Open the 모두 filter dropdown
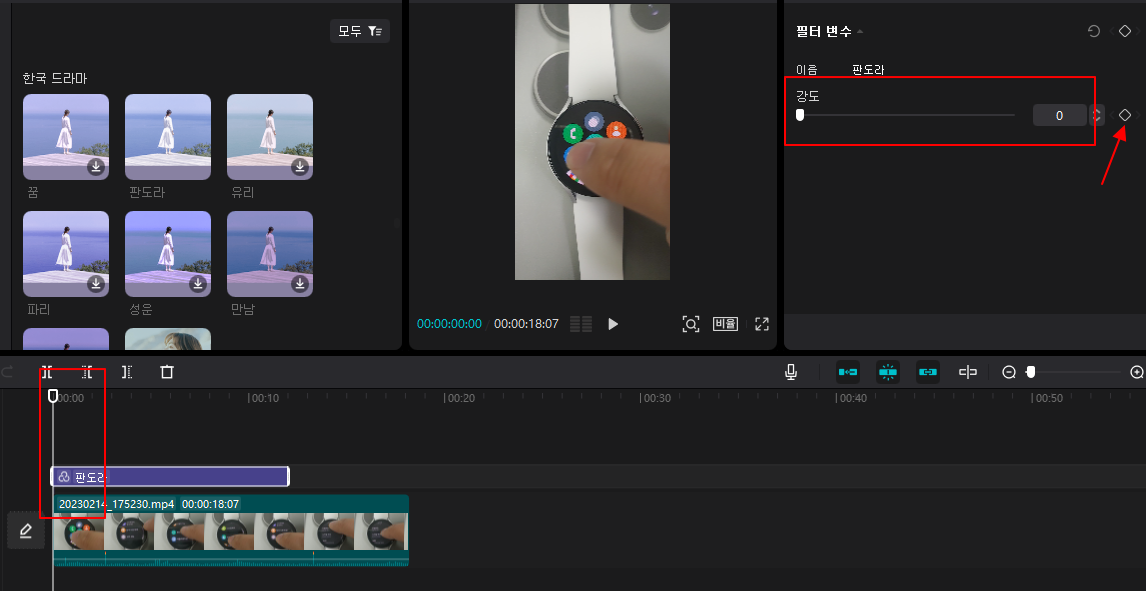This screenshot has width=1146, height=591. (360, 31)
